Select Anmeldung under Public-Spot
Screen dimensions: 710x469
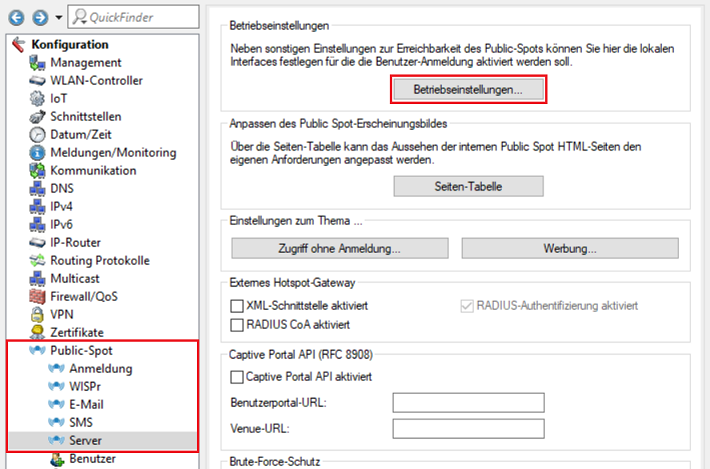tap(101, 368)
